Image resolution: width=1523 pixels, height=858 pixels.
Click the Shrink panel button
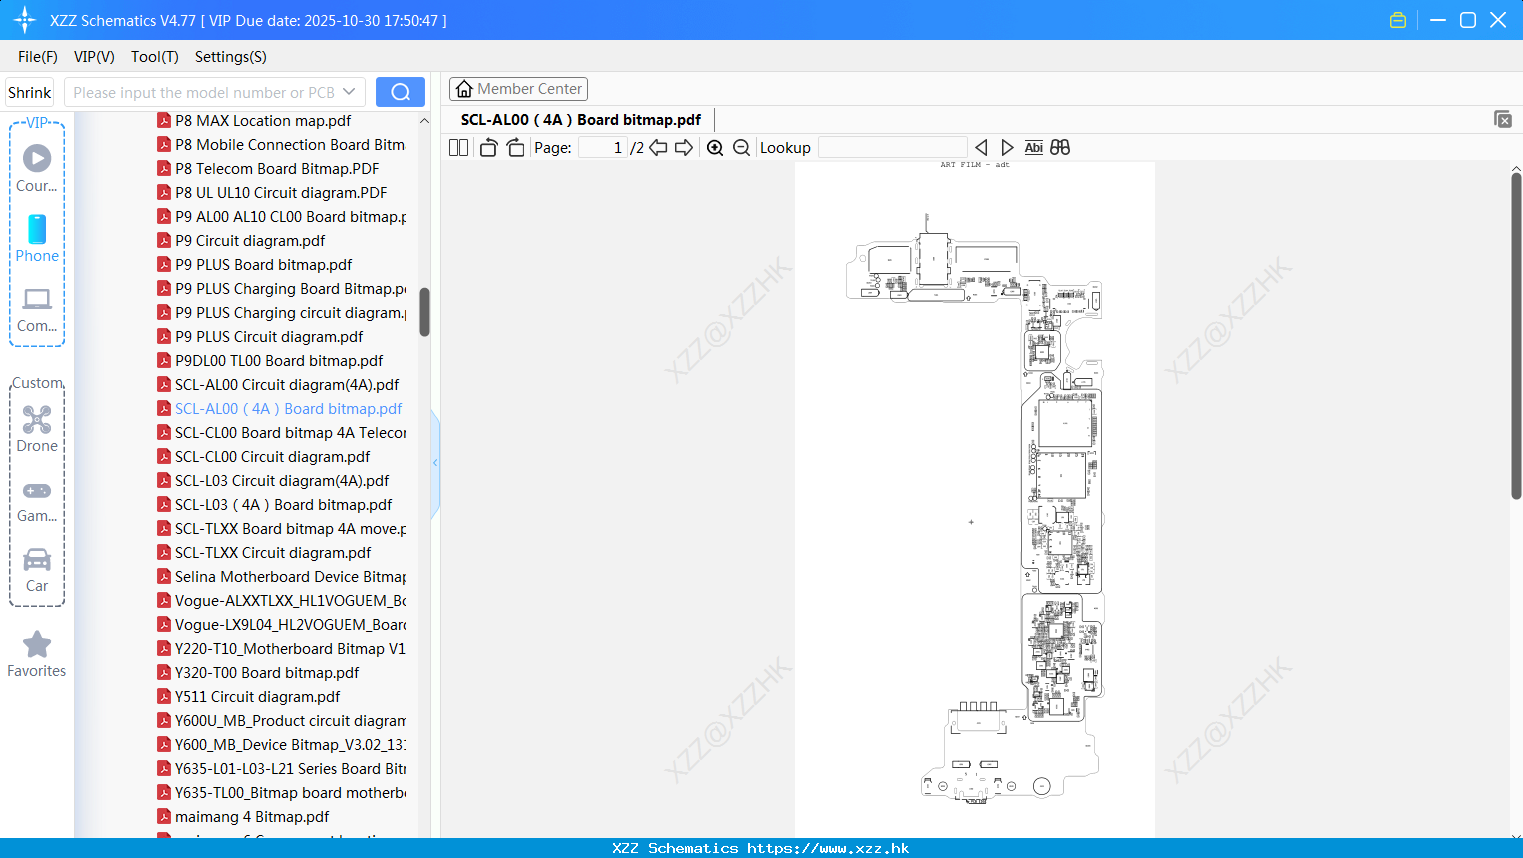tap(29, 92)
